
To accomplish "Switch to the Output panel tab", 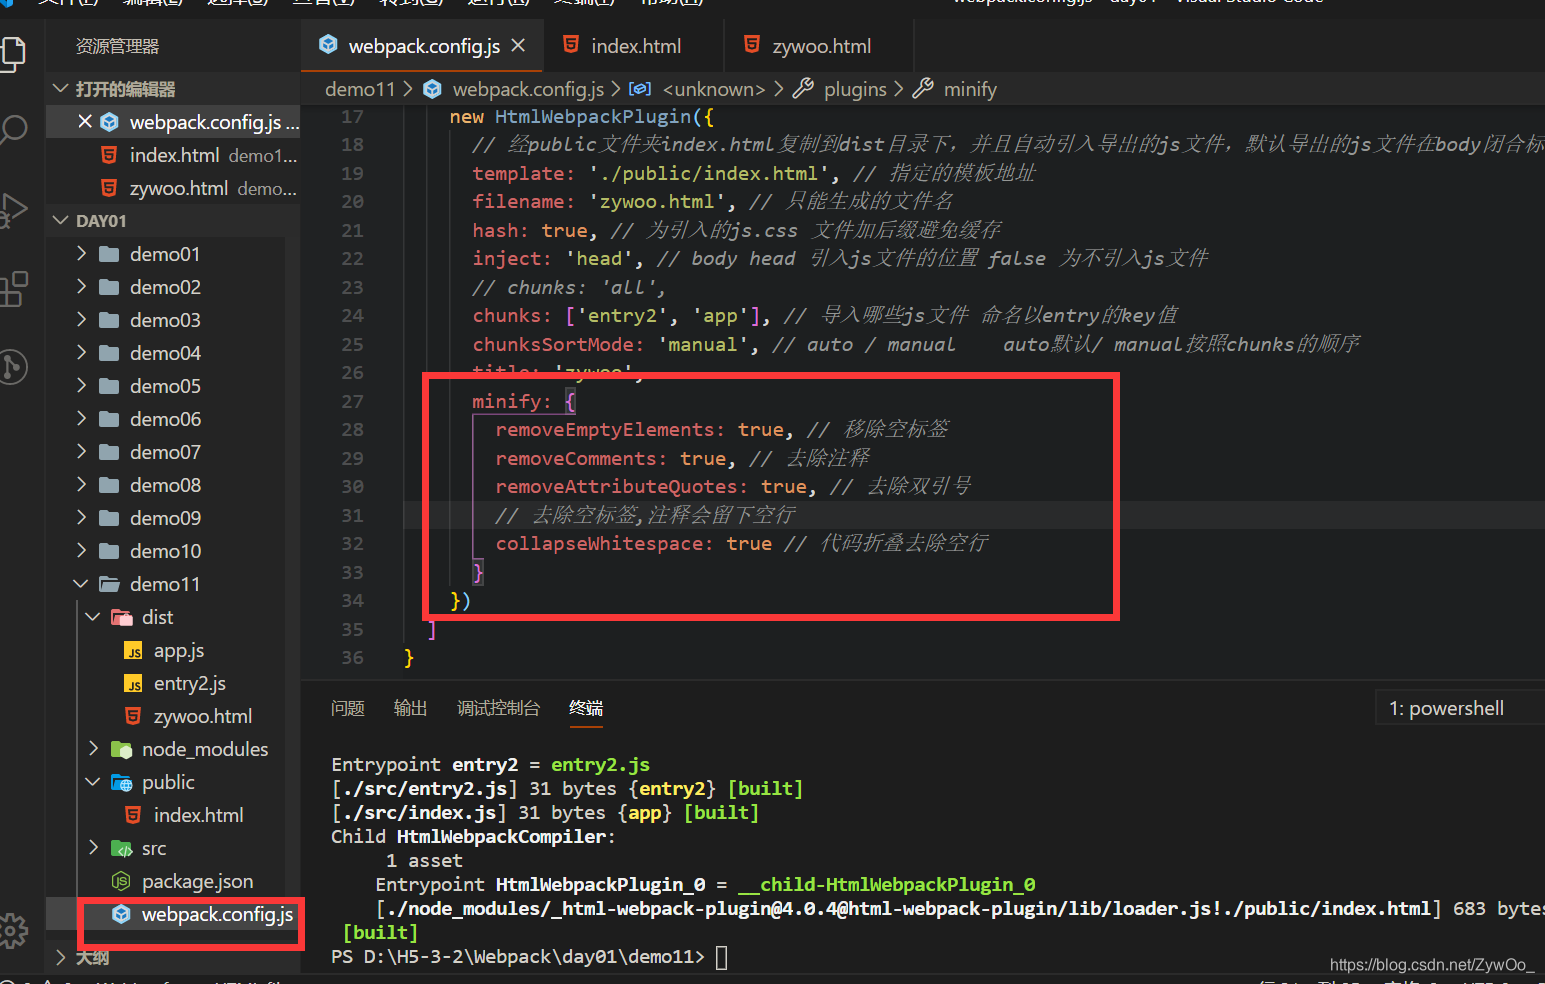I will (x=410, y=708).
